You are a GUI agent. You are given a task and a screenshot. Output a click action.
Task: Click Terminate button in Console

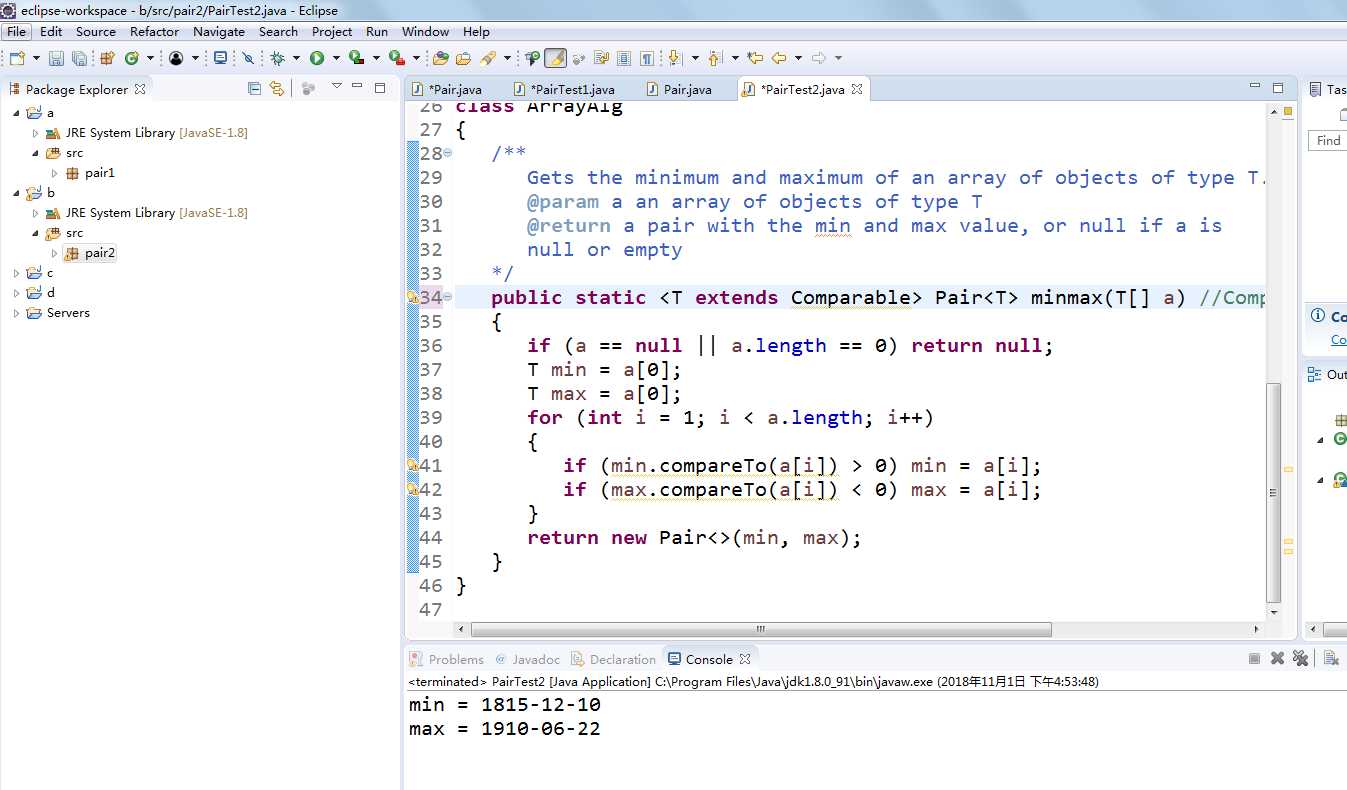point(1254,658)
